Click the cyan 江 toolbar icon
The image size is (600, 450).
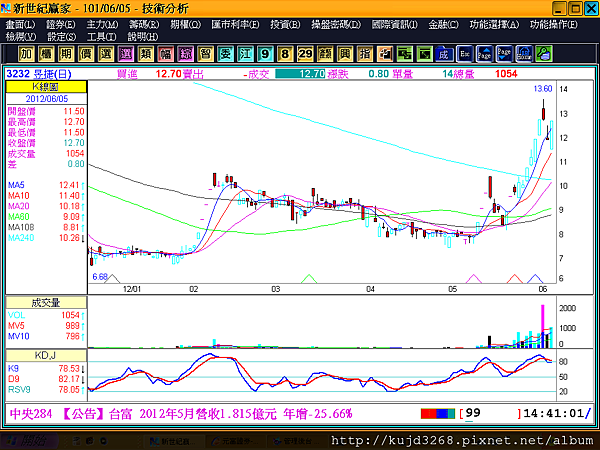245,54
